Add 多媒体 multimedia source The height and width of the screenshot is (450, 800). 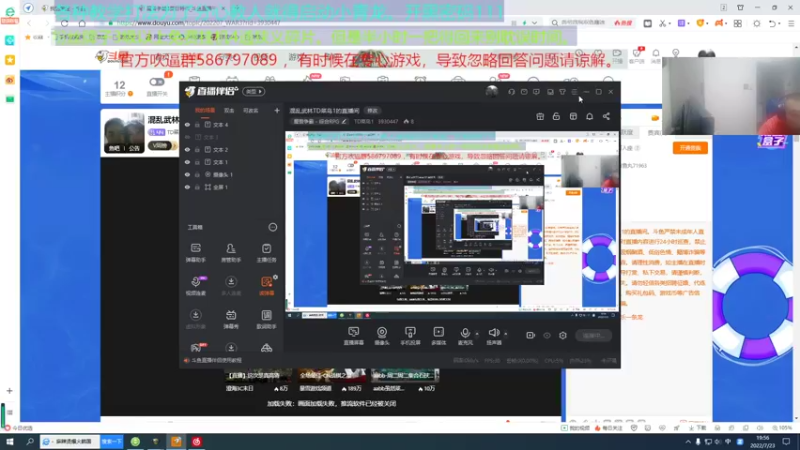click(x=438, y=336)
